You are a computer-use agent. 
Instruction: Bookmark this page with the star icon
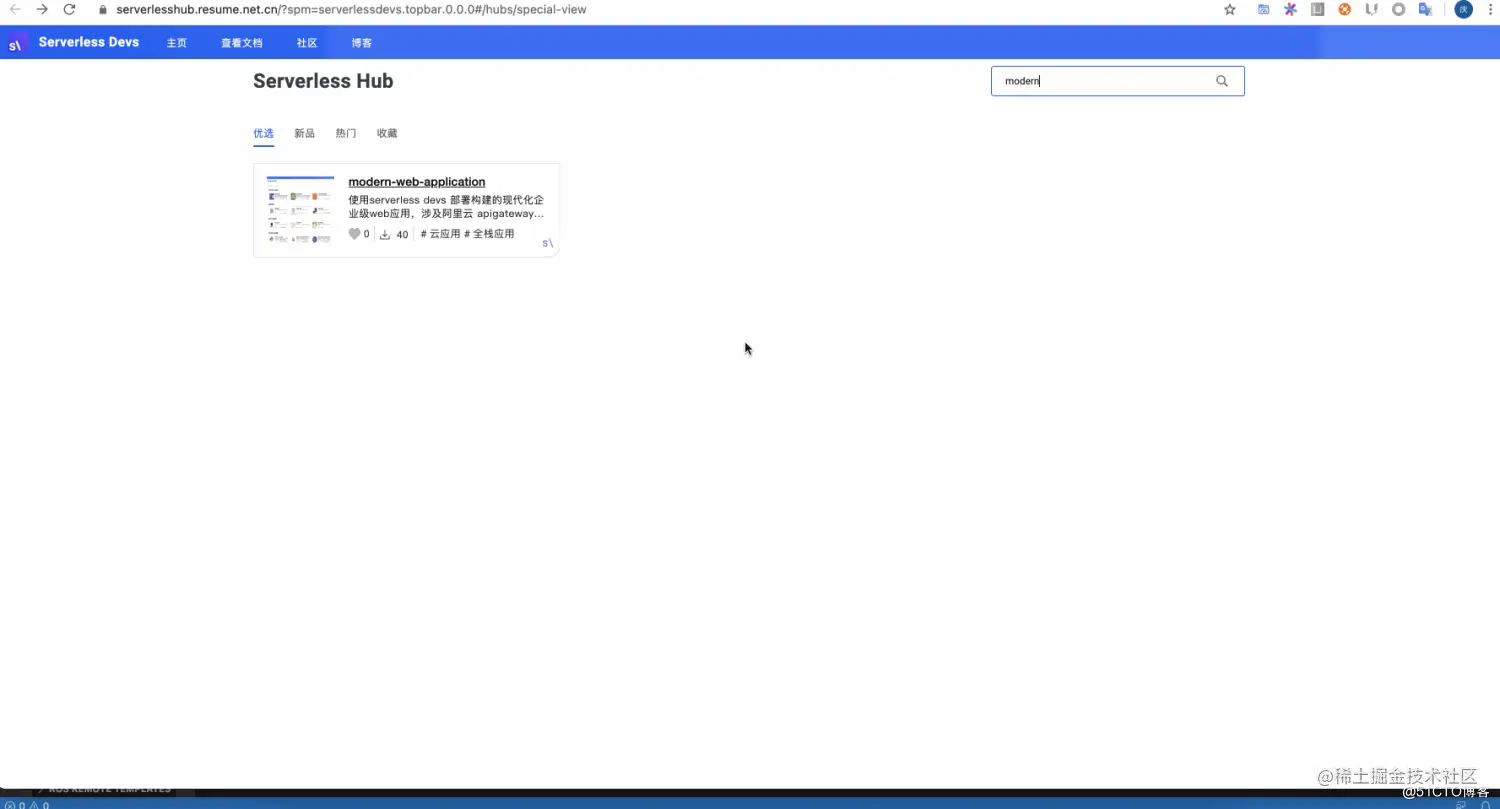[1230, 9]
